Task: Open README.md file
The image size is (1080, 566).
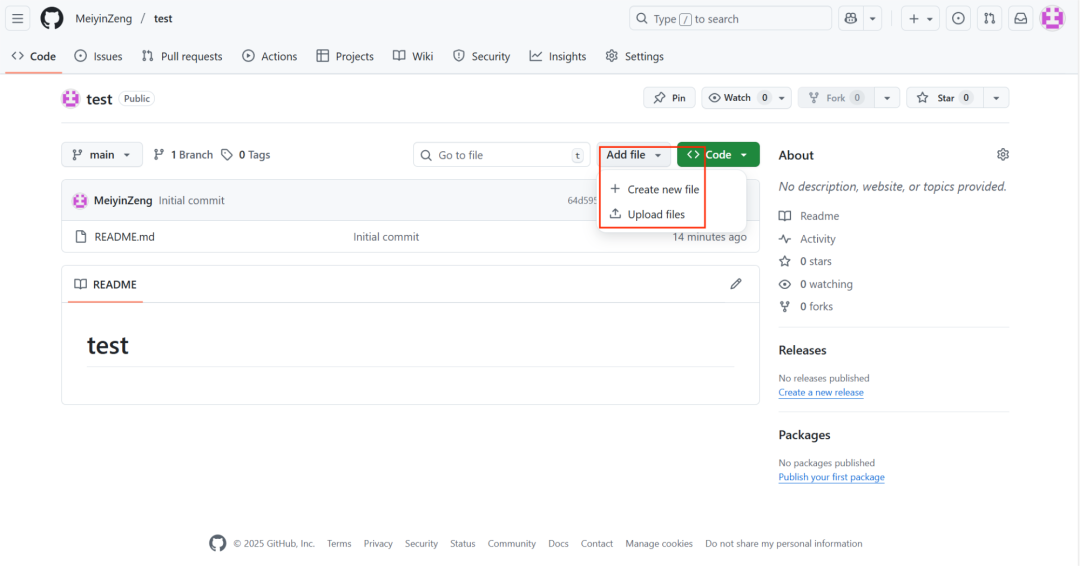Action: [125, 237]
